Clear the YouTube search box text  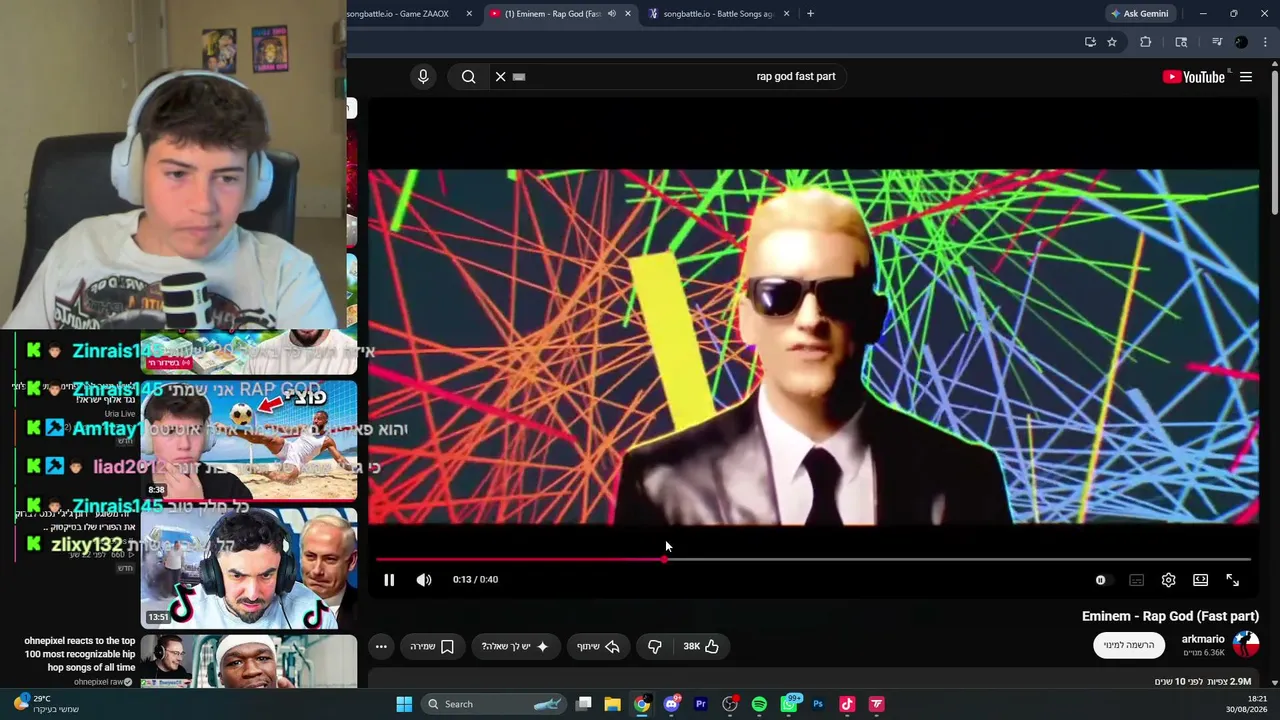point(501,77)
